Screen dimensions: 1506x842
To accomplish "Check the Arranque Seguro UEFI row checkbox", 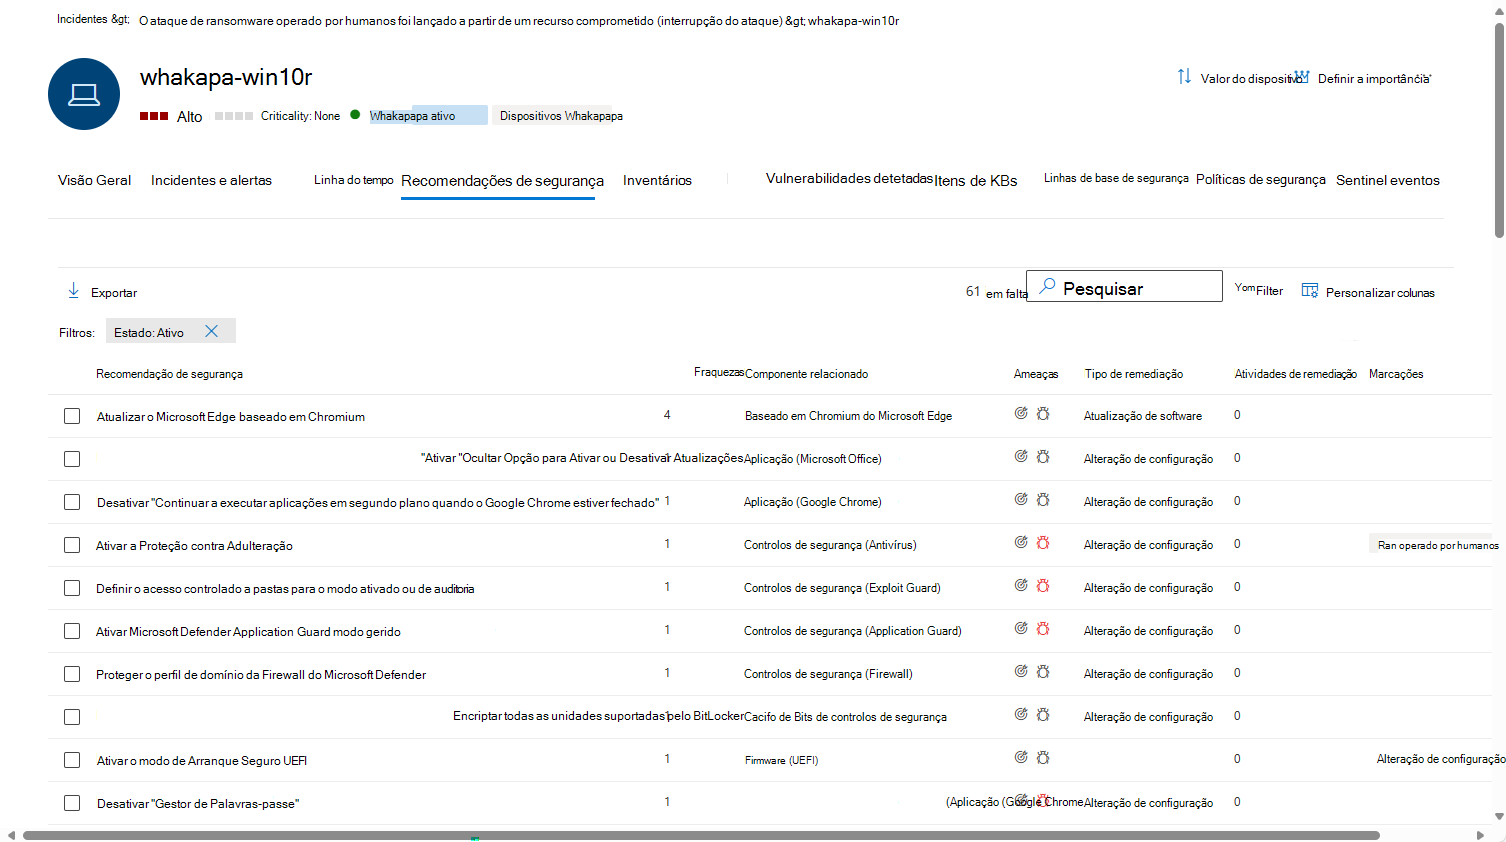I will coord(72,760).
